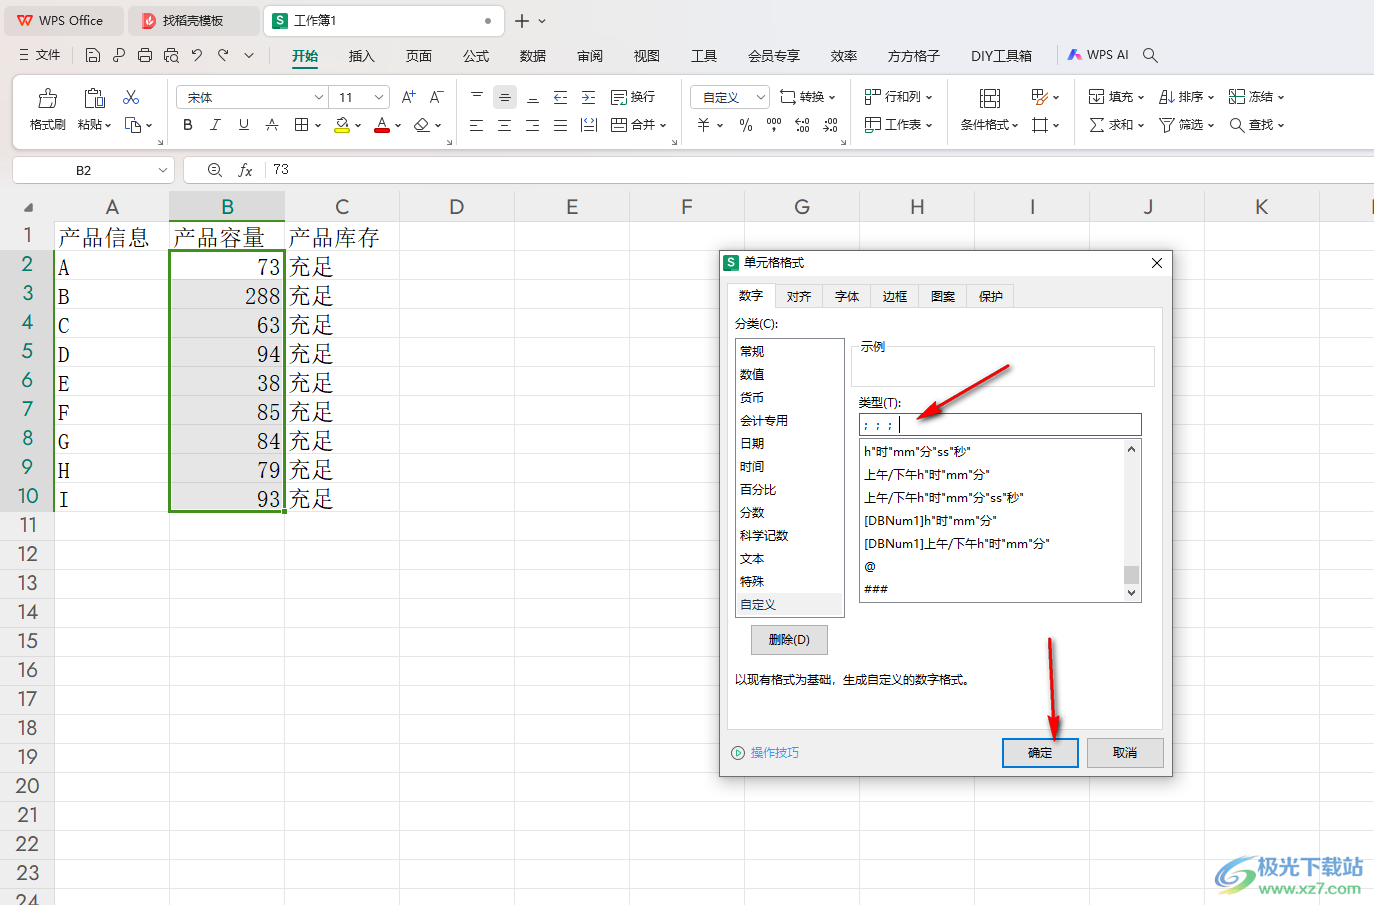Click the Undo arrow icon
The image size is (1374, 905).
coord(197,55)
